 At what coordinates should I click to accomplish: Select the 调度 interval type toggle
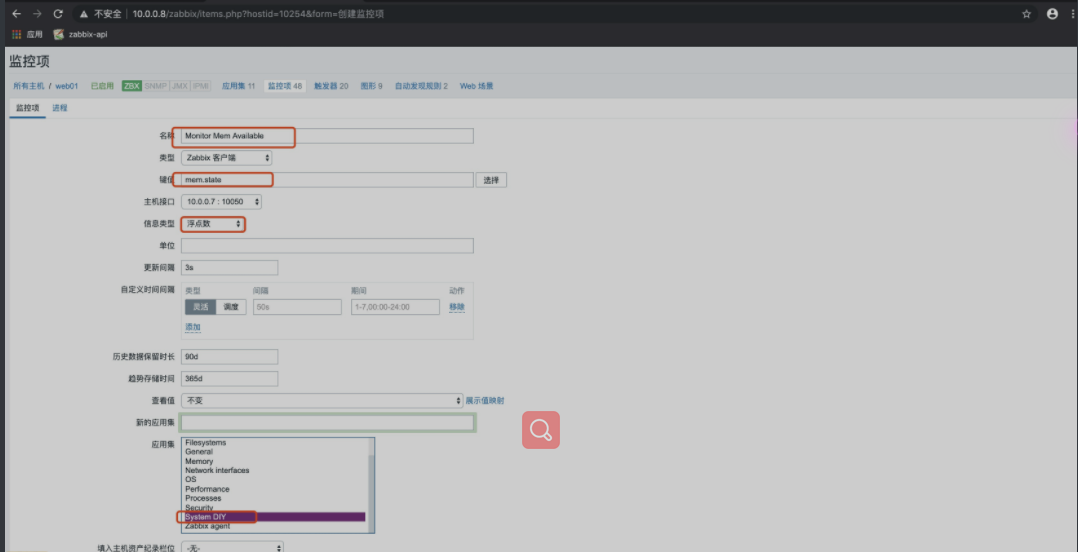(x=231, y=307)
